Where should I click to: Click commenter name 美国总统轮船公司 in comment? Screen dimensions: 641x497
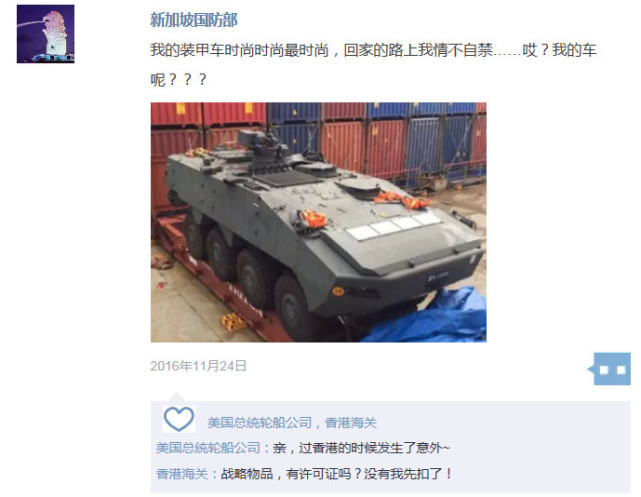point(208,448)
